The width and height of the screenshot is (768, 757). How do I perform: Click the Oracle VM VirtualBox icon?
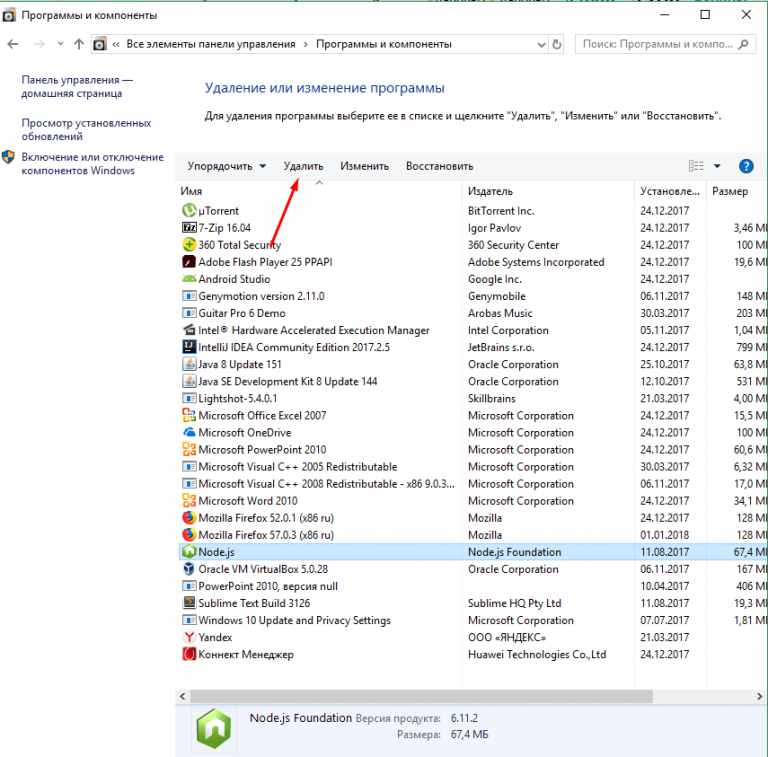tap(189, 569)
